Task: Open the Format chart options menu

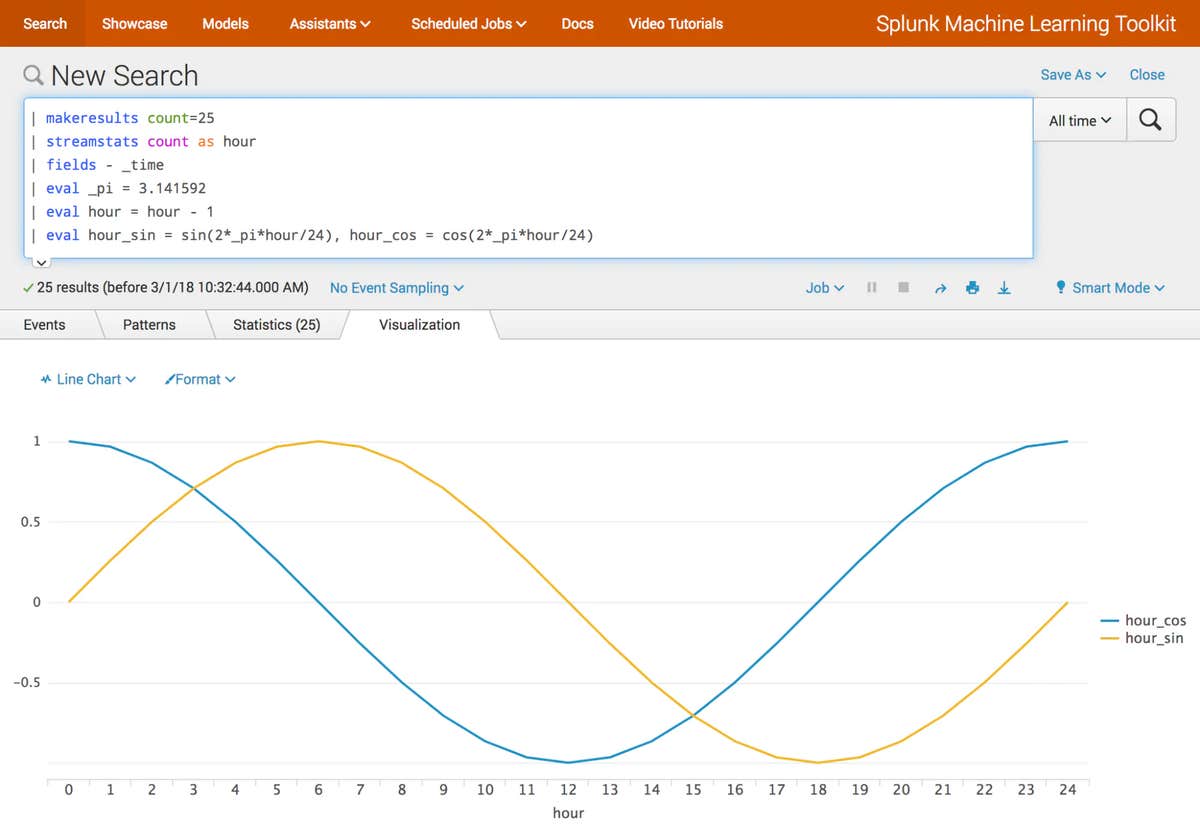Action: click(200, 379)
